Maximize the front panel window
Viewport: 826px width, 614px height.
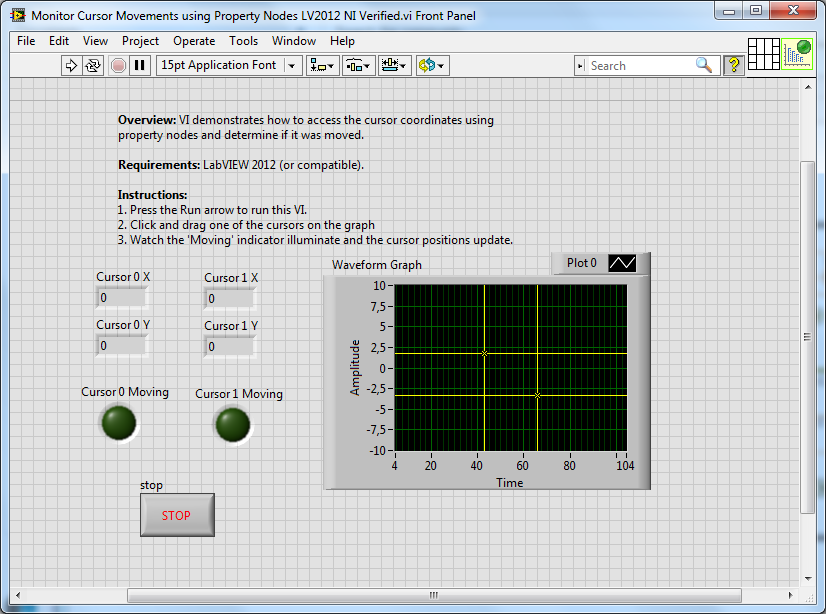click(756, 11)
